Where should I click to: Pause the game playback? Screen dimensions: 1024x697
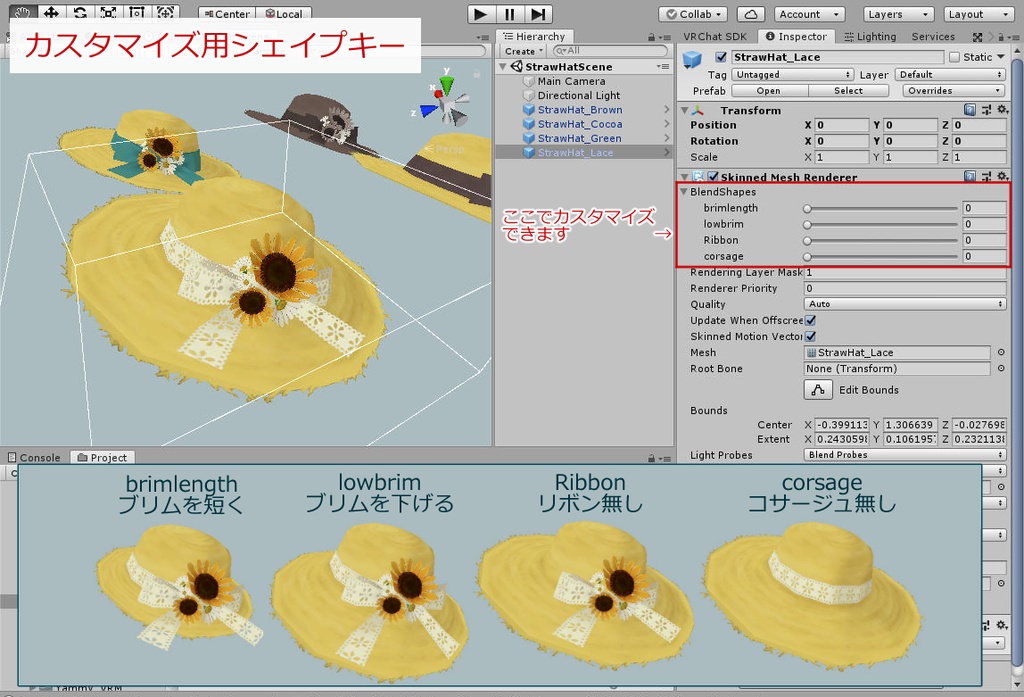[509, 14]
